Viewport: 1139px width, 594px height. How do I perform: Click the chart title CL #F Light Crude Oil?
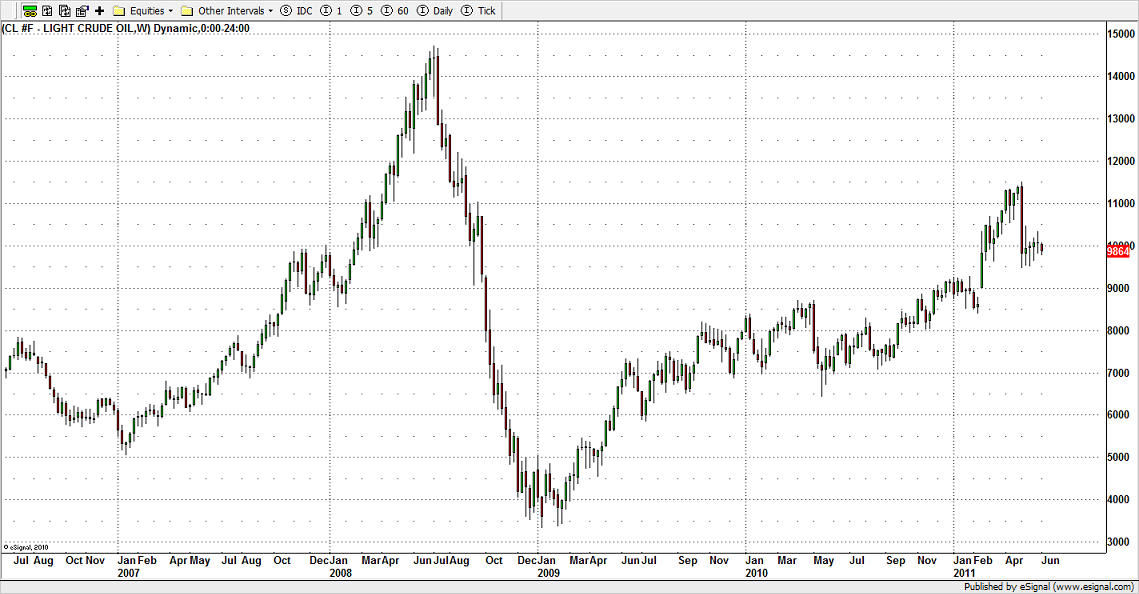[x=126, y=28]
